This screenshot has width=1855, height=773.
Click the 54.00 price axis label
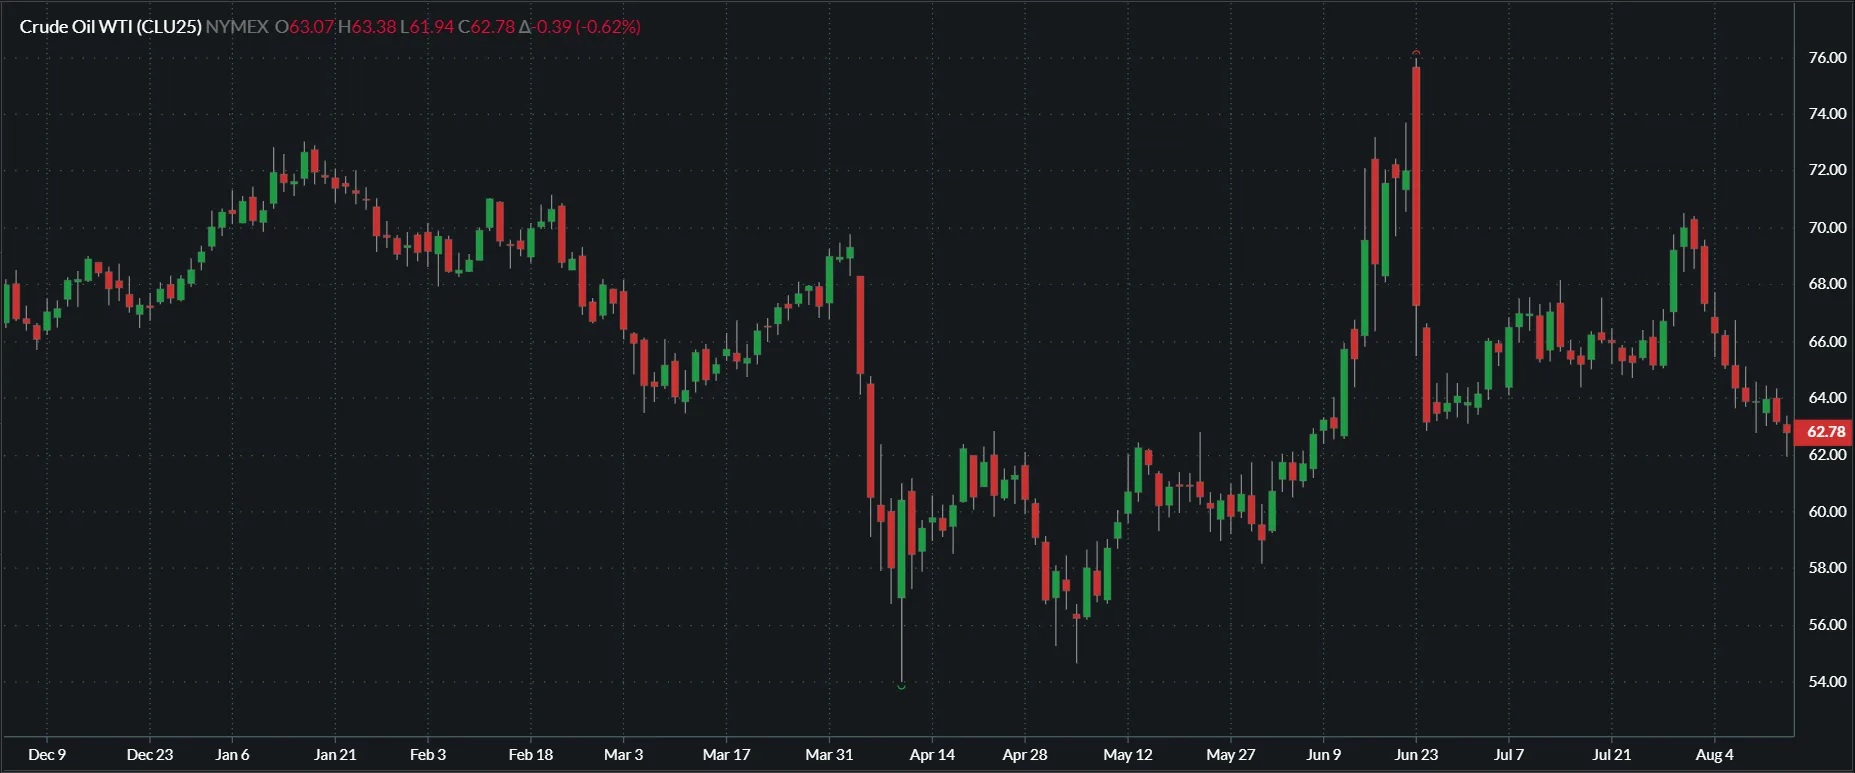point(1827,681)
